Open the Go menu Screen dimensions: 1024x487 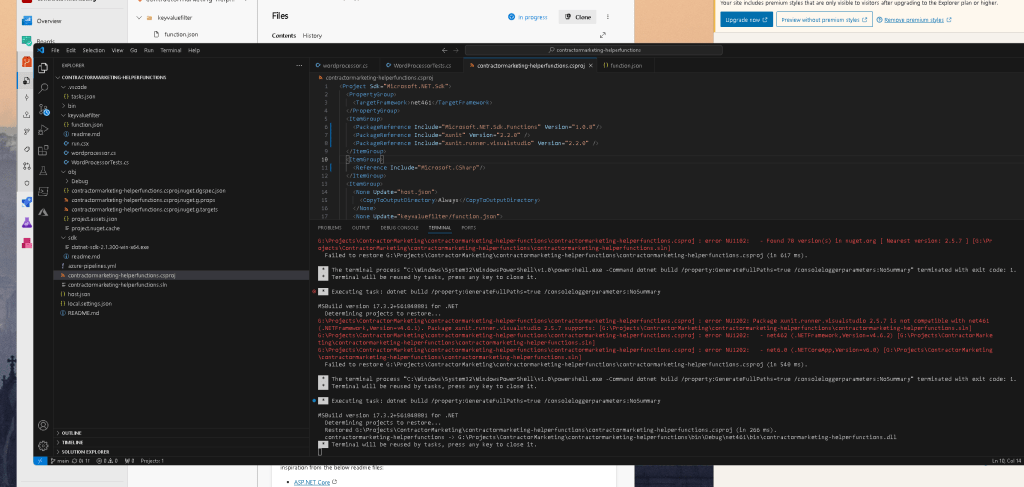(x=133, y=50)
